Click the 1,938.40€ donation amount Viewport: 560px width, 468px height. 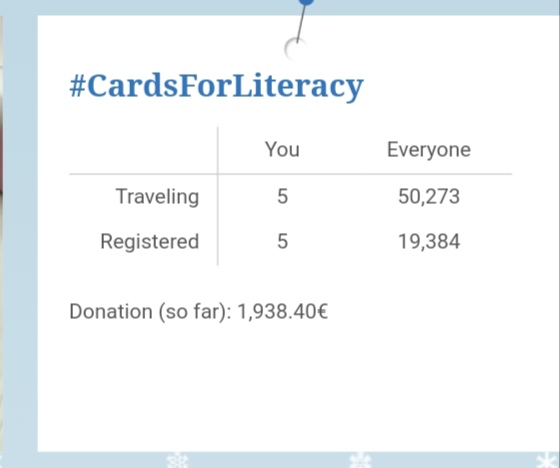pos(282,312)
